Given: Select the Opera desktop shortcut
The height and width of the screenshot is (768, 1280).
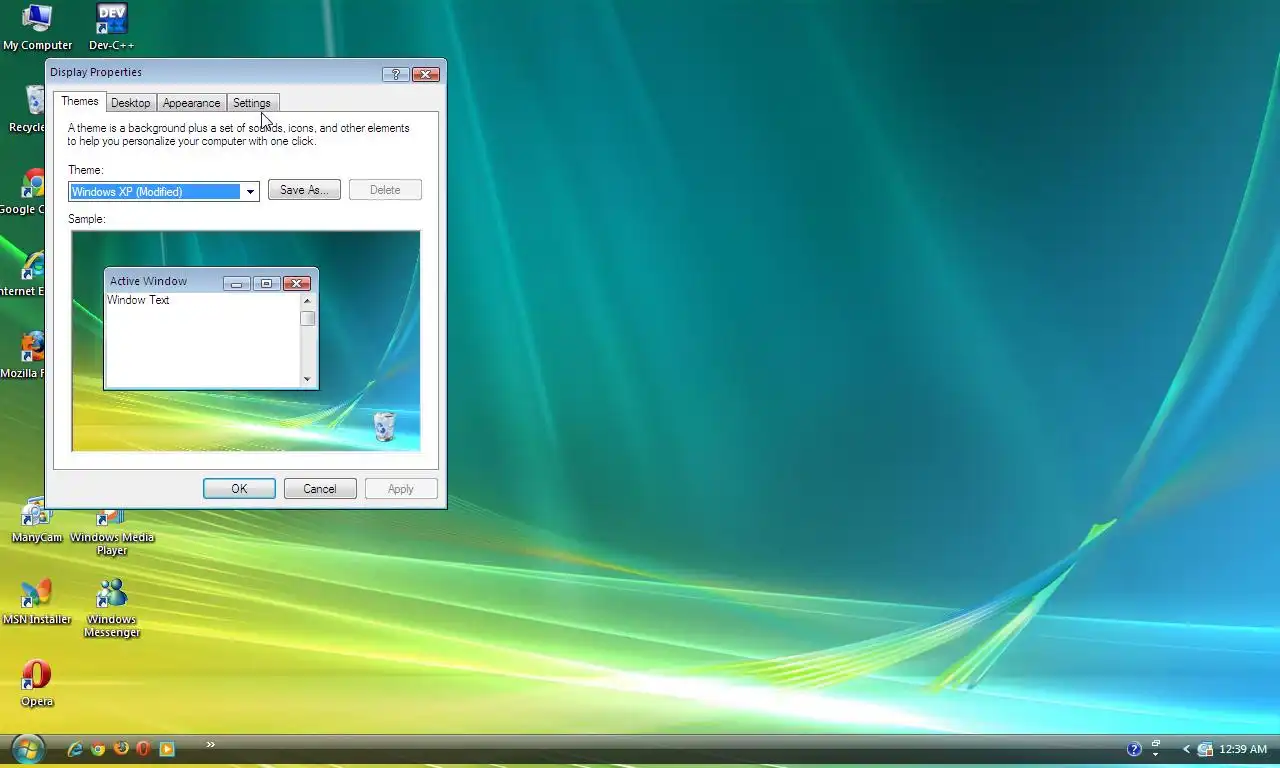Looking at the screenshot, I should pyautogui.click(x=37, y=683).
